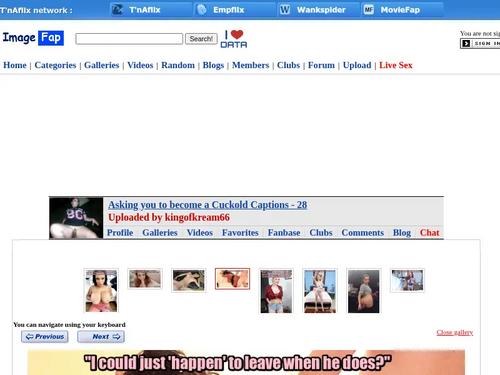The width and height of the screenshot is (500, 375).
Task: Open Videos in the main navigation
Action: click(x=140, y=65)
